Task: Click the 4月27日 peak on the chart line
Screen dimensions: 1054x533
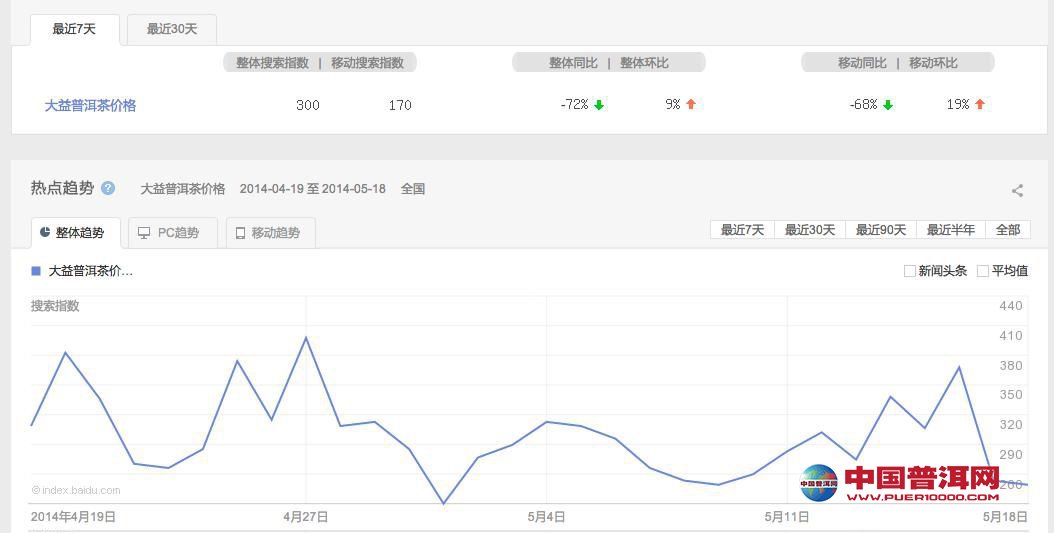Action: coord(306,337)
